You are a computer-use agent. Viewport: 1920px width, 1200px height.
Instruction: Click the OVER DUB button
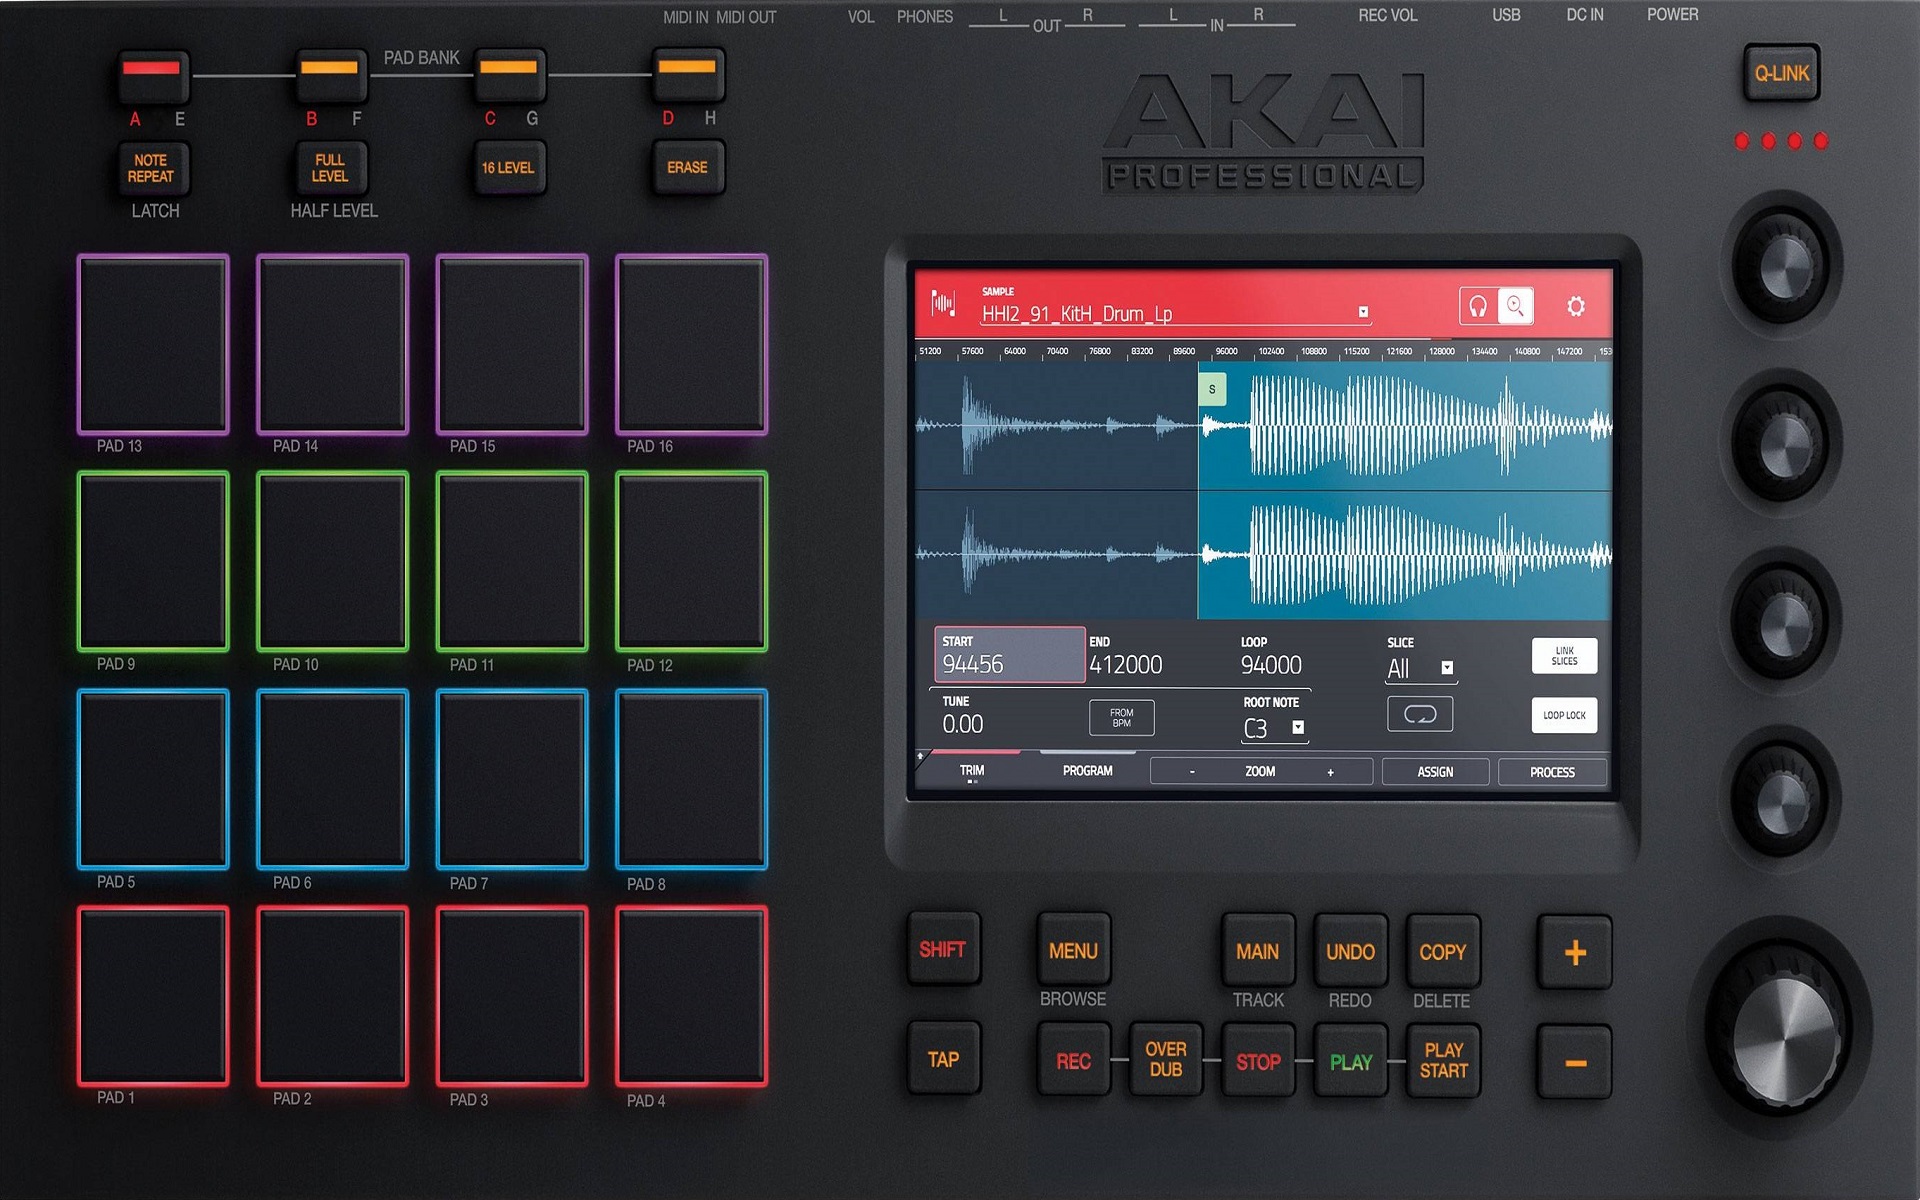tap(1165, 1060)
